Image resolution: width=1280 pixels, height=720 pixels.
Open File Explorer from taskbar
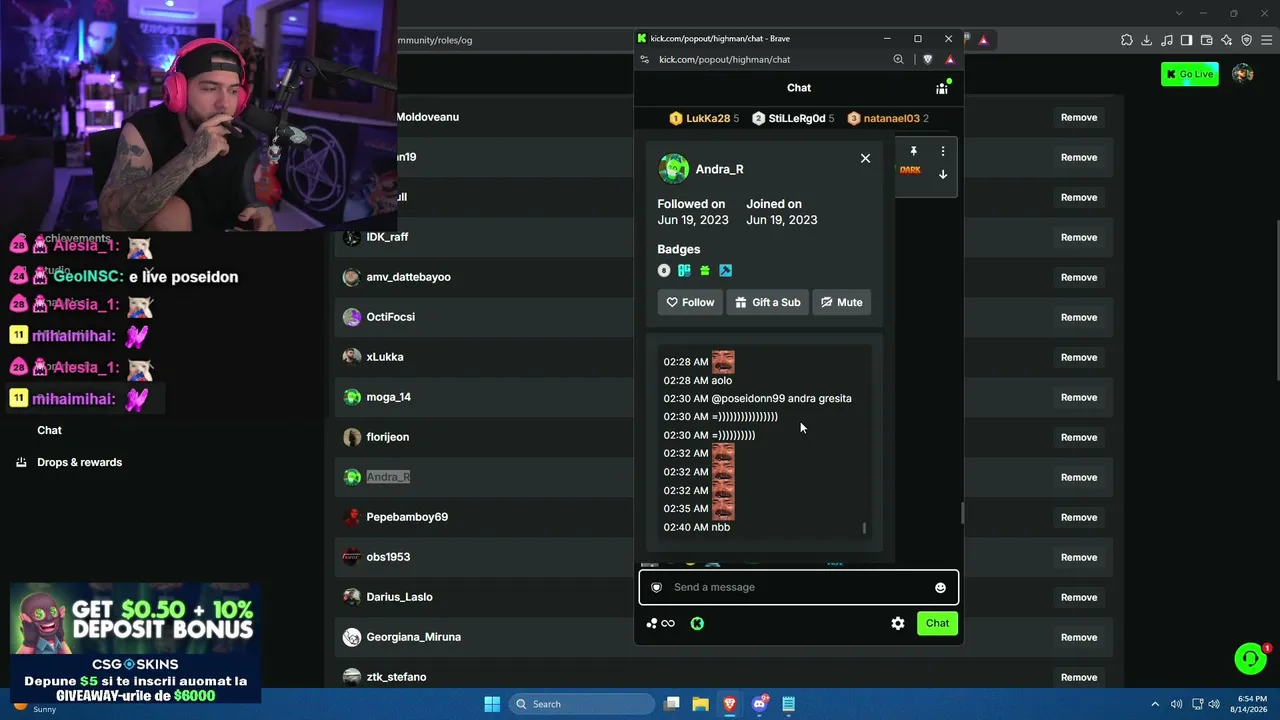[700, 704]
